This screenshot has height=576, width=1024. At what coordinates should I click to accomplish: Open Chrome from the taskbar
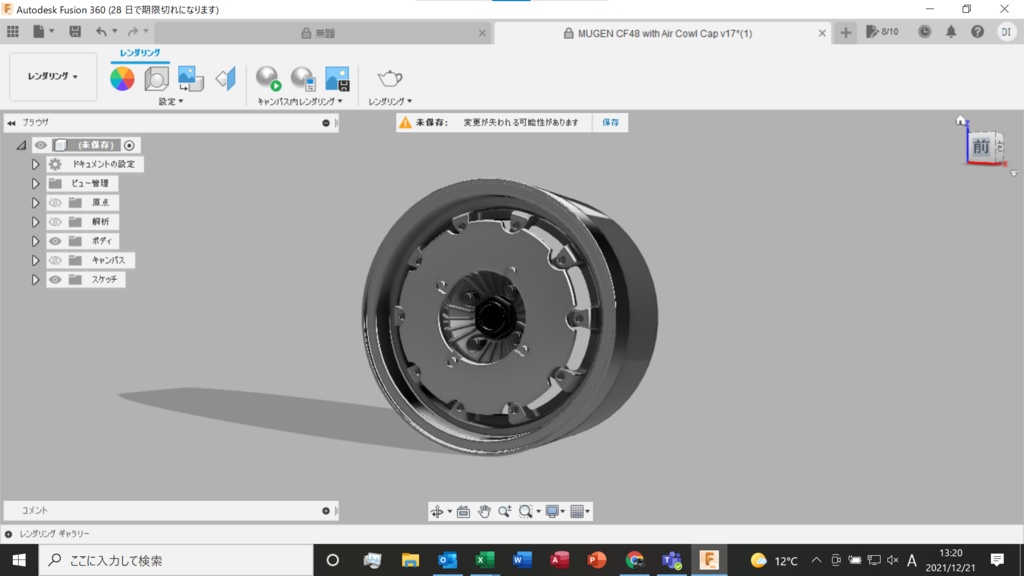(x=634, y=560)
